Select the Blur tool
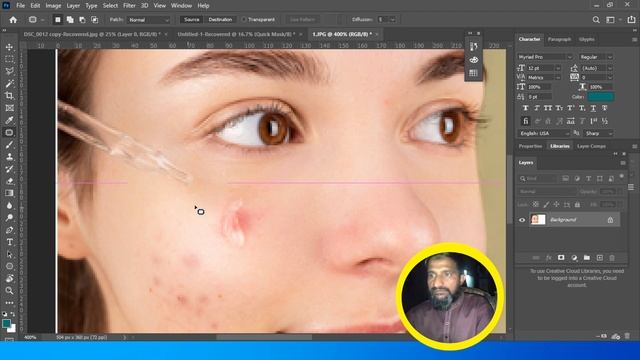640x360 pixels. [9, 206]
